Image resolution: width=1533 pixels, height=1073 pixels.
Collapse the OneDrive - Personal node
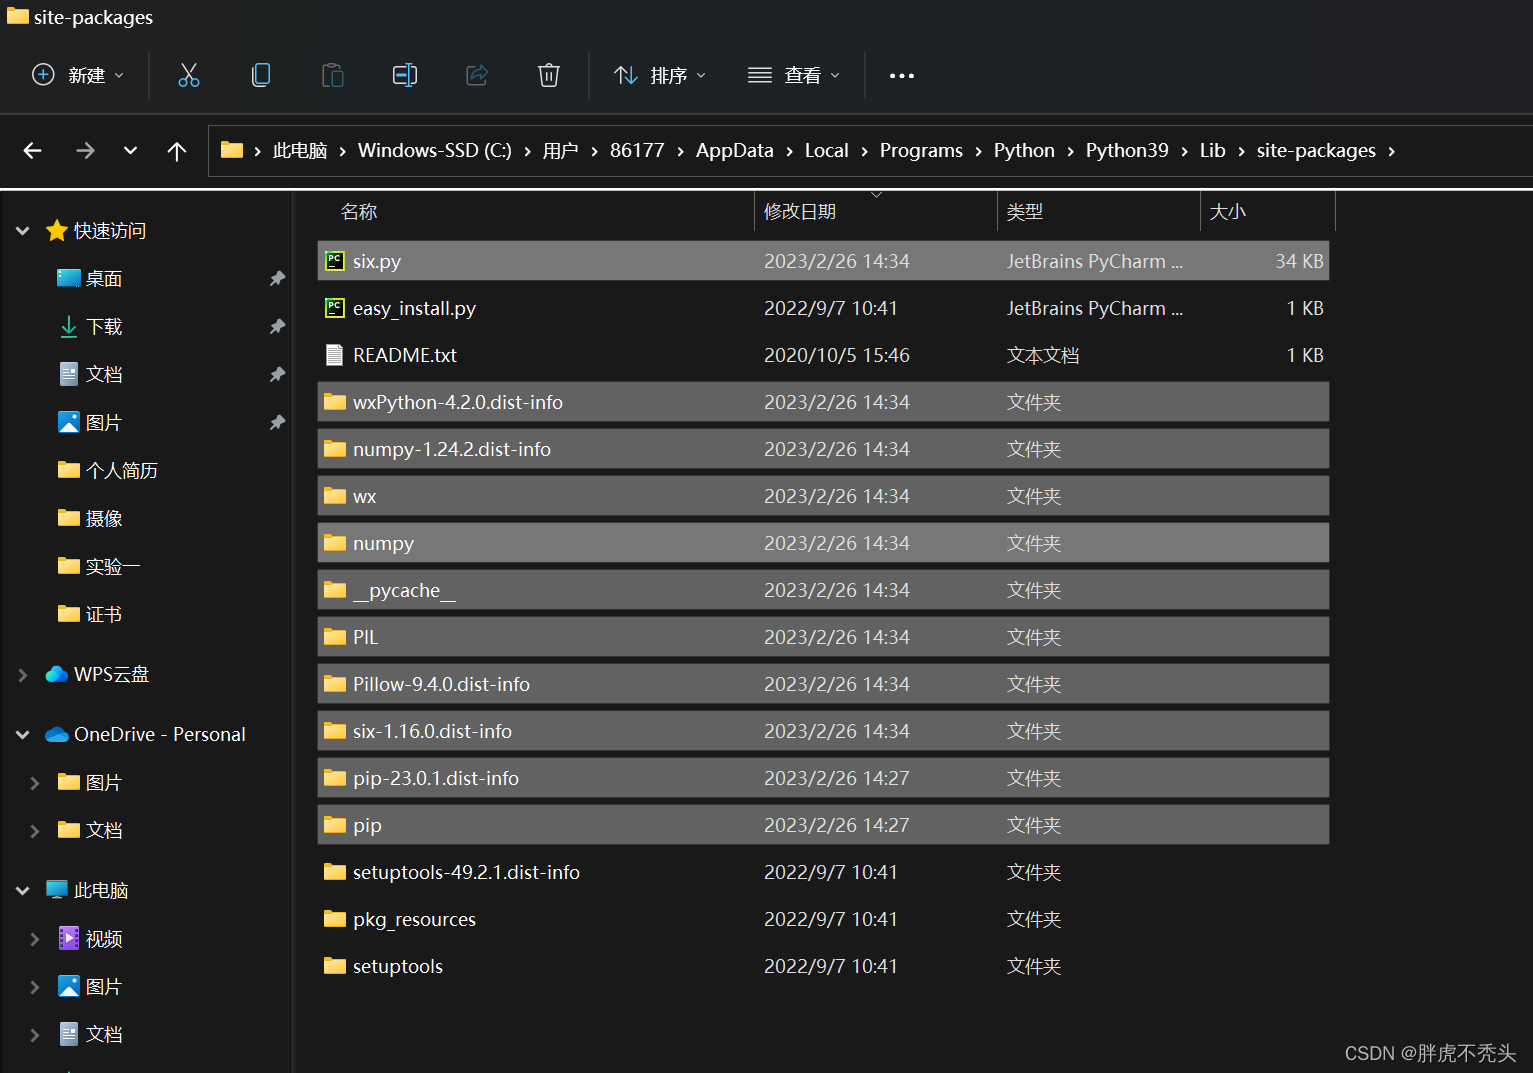point(23,735)
